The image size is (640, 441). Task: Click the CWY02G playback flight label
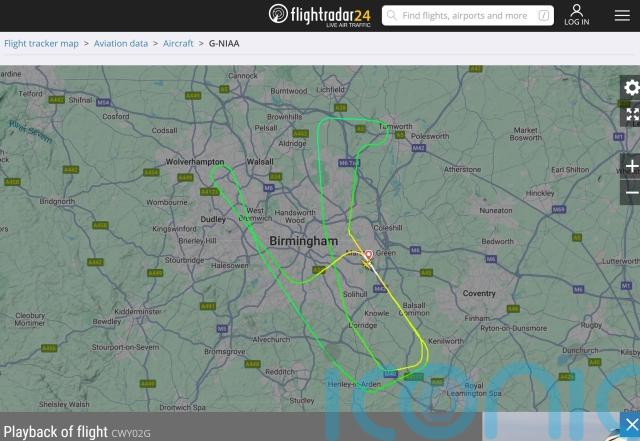tap(131, 433)
